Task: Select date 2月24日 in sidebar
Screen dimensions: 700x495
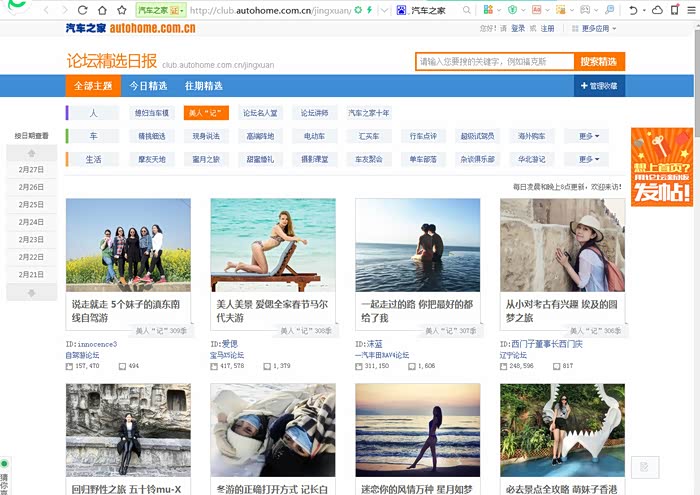Action: [x=31, y=222]
